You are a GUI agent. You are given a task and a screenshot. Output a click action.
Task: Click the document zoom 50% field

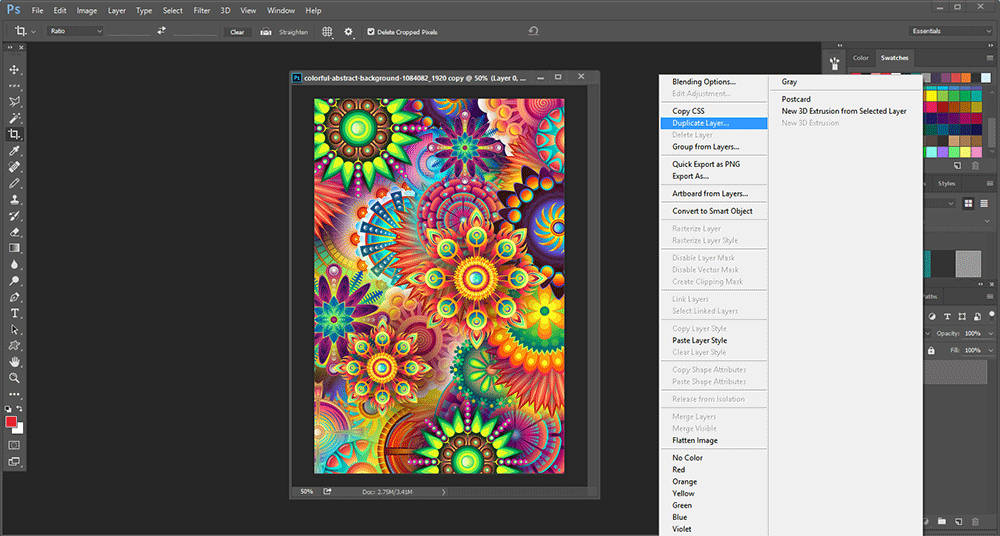click(x=307, y=492)
